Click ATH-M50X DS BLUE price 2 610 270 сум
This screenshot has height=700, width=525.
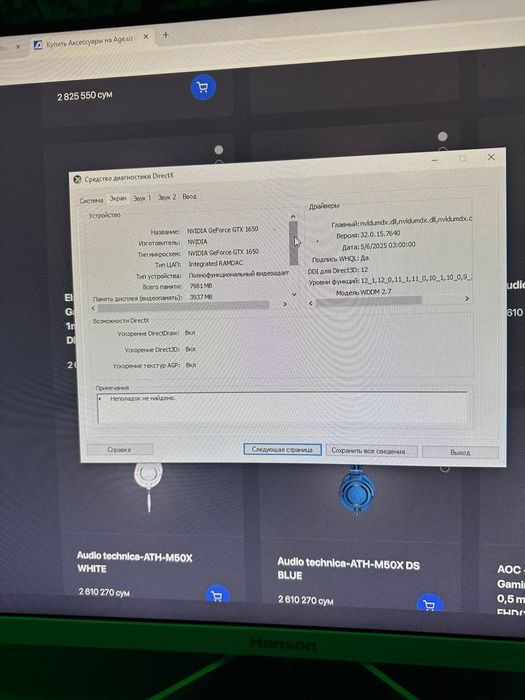305,600
